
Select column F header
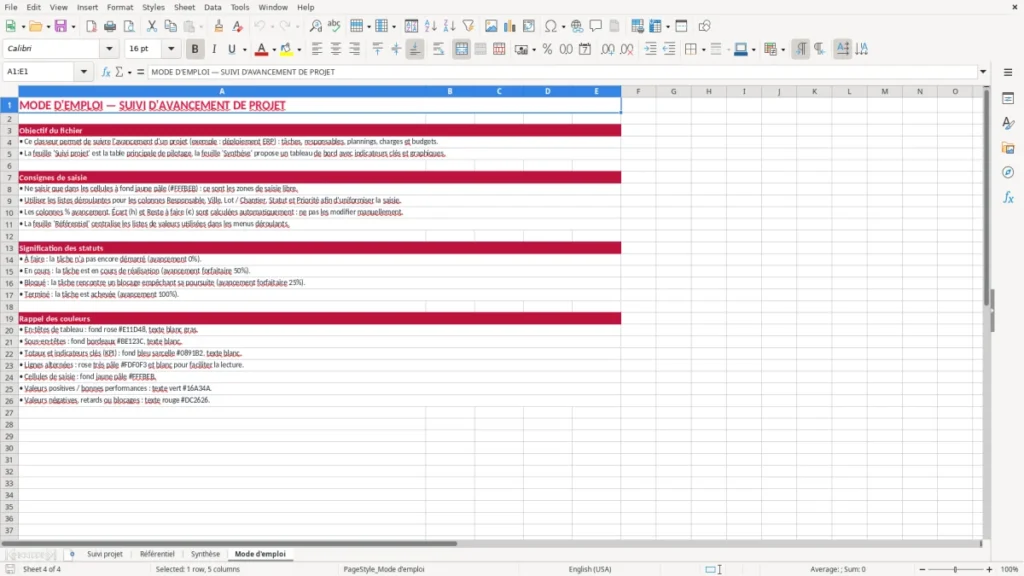pos(638,91)
